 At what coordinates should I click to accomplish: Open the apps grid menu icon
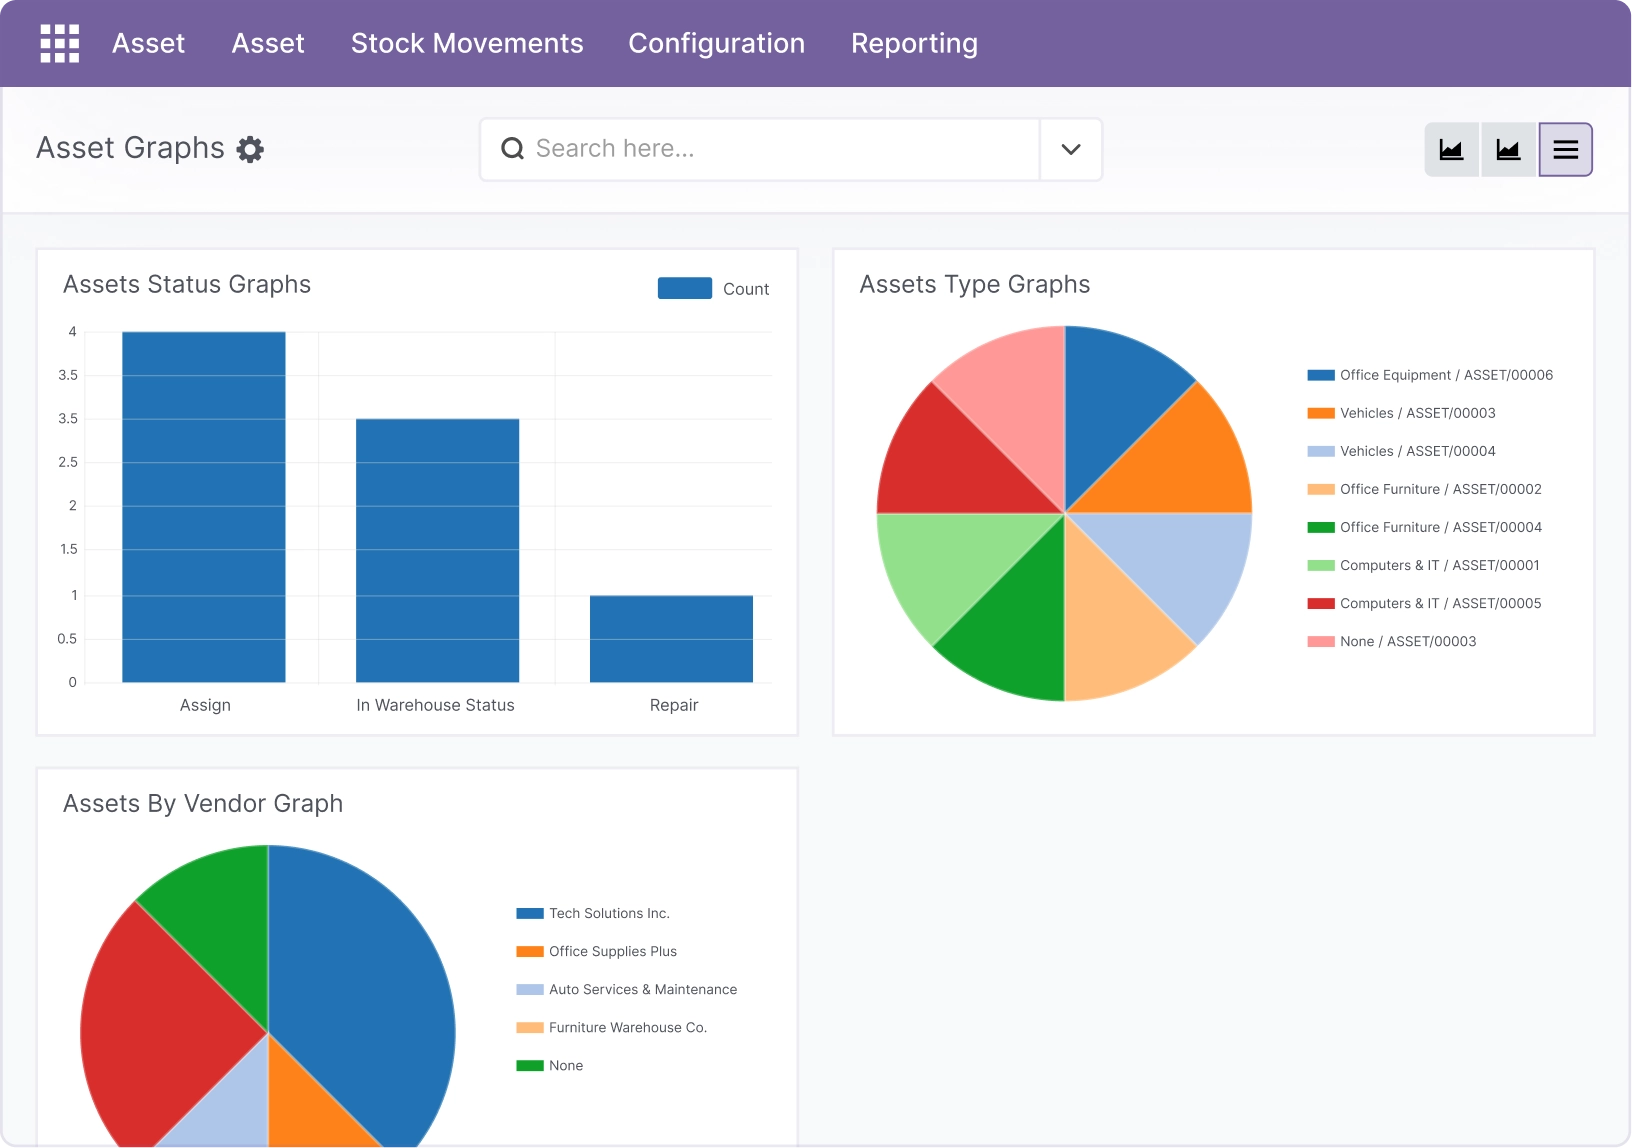[x=59, y=43]
